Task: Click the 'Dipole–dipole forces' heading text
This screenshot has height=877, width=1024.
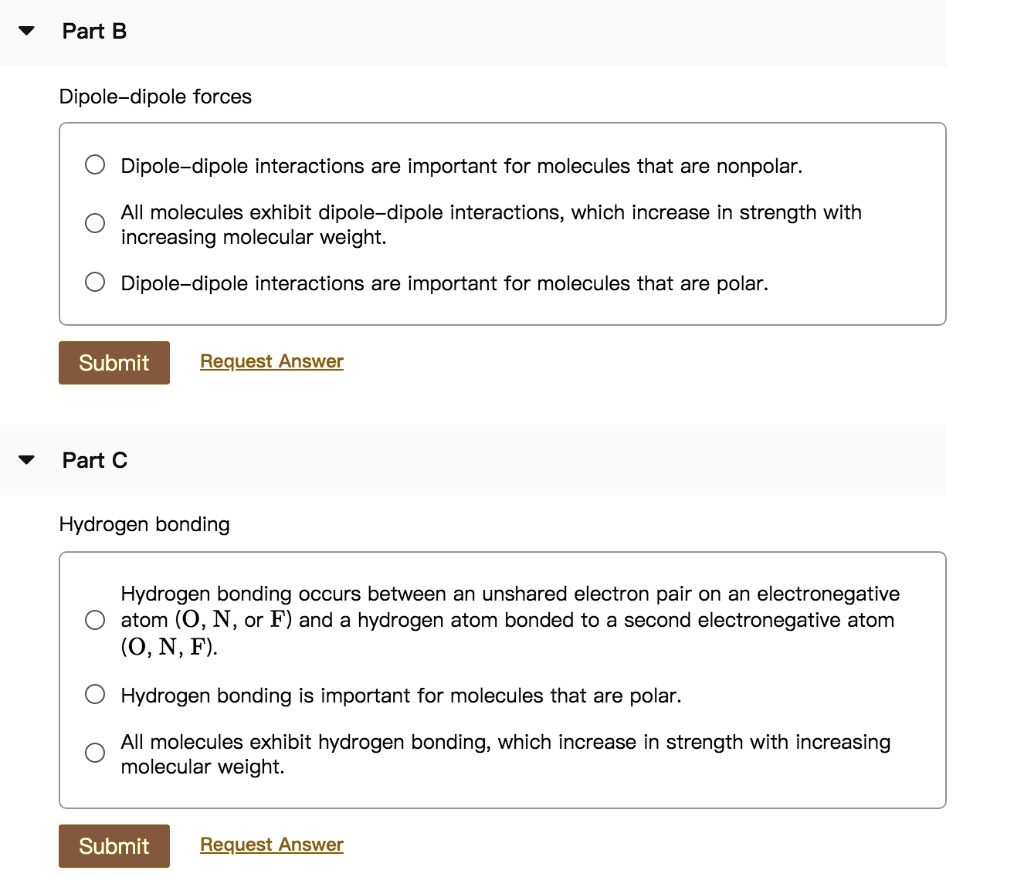Action: click(x=156, y=96)
